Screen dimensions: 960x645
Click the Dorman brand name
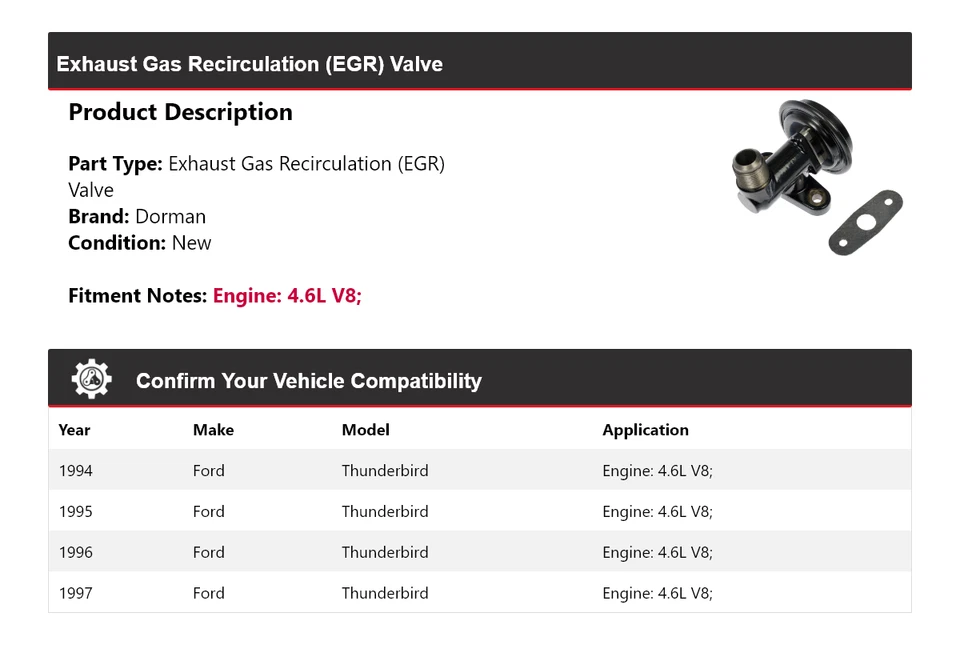point(170,217)
